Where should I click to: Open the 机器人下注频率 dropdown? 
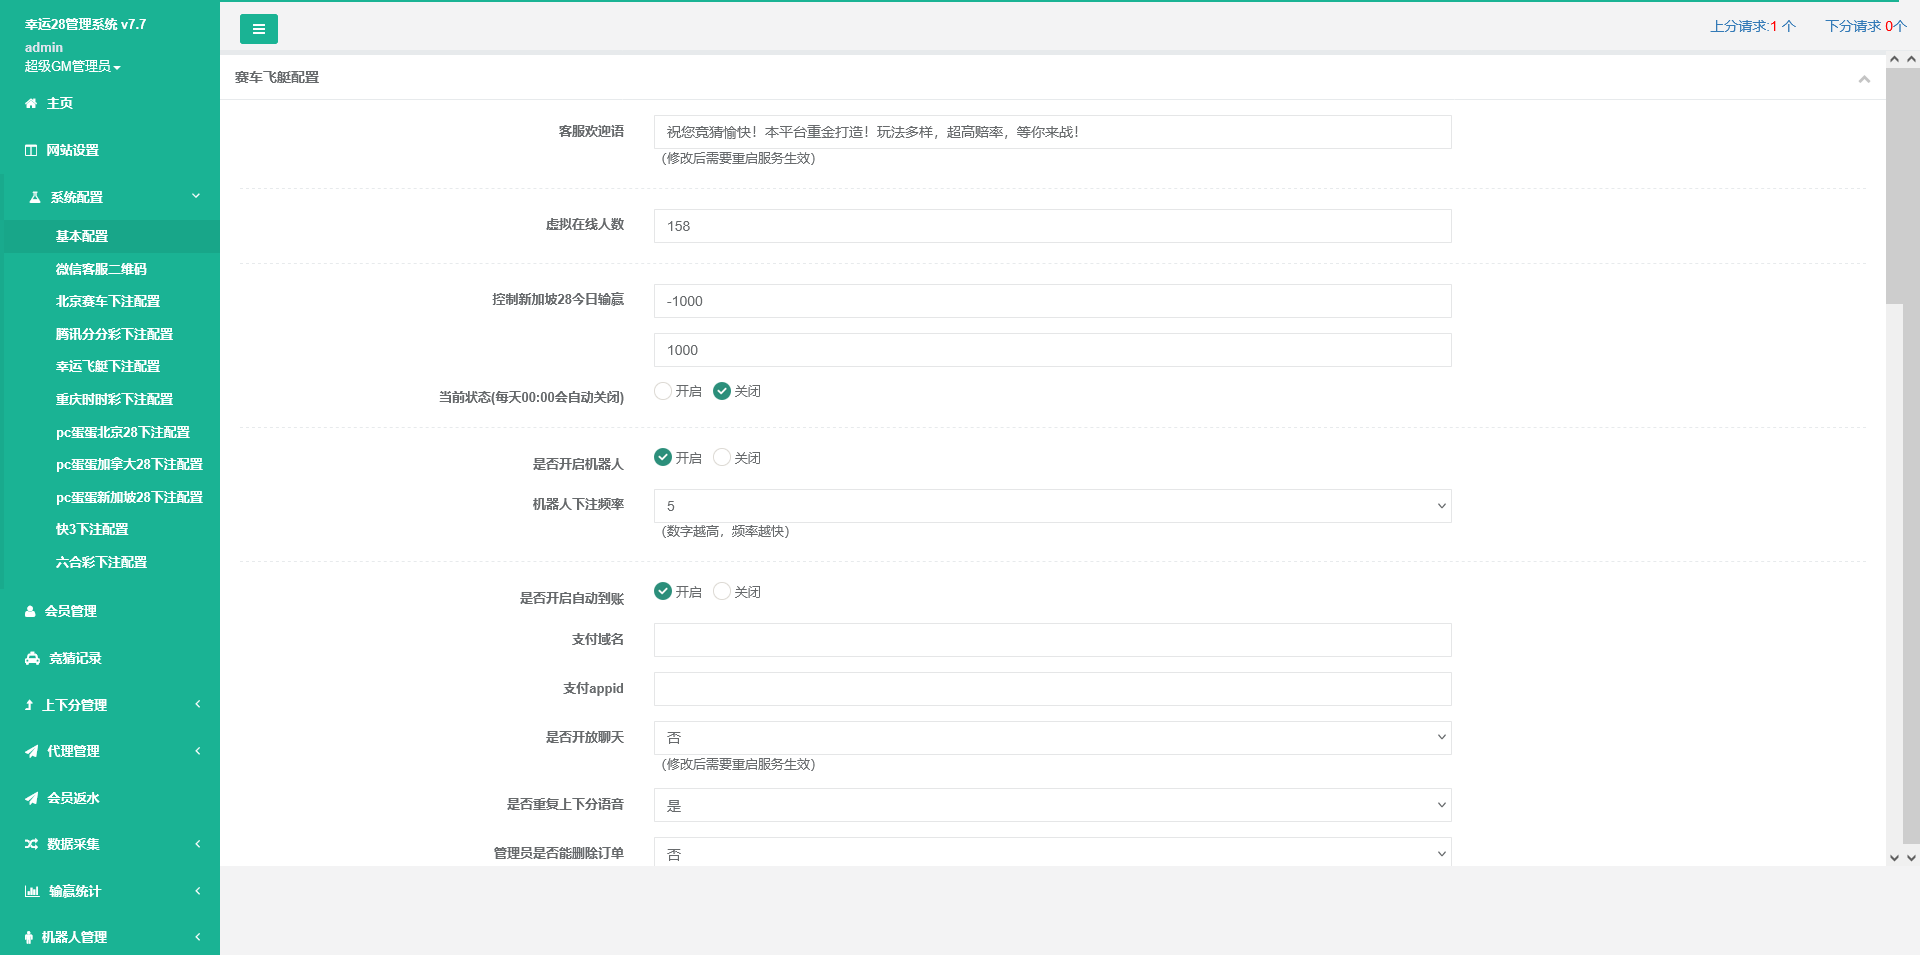(1052, 506)
